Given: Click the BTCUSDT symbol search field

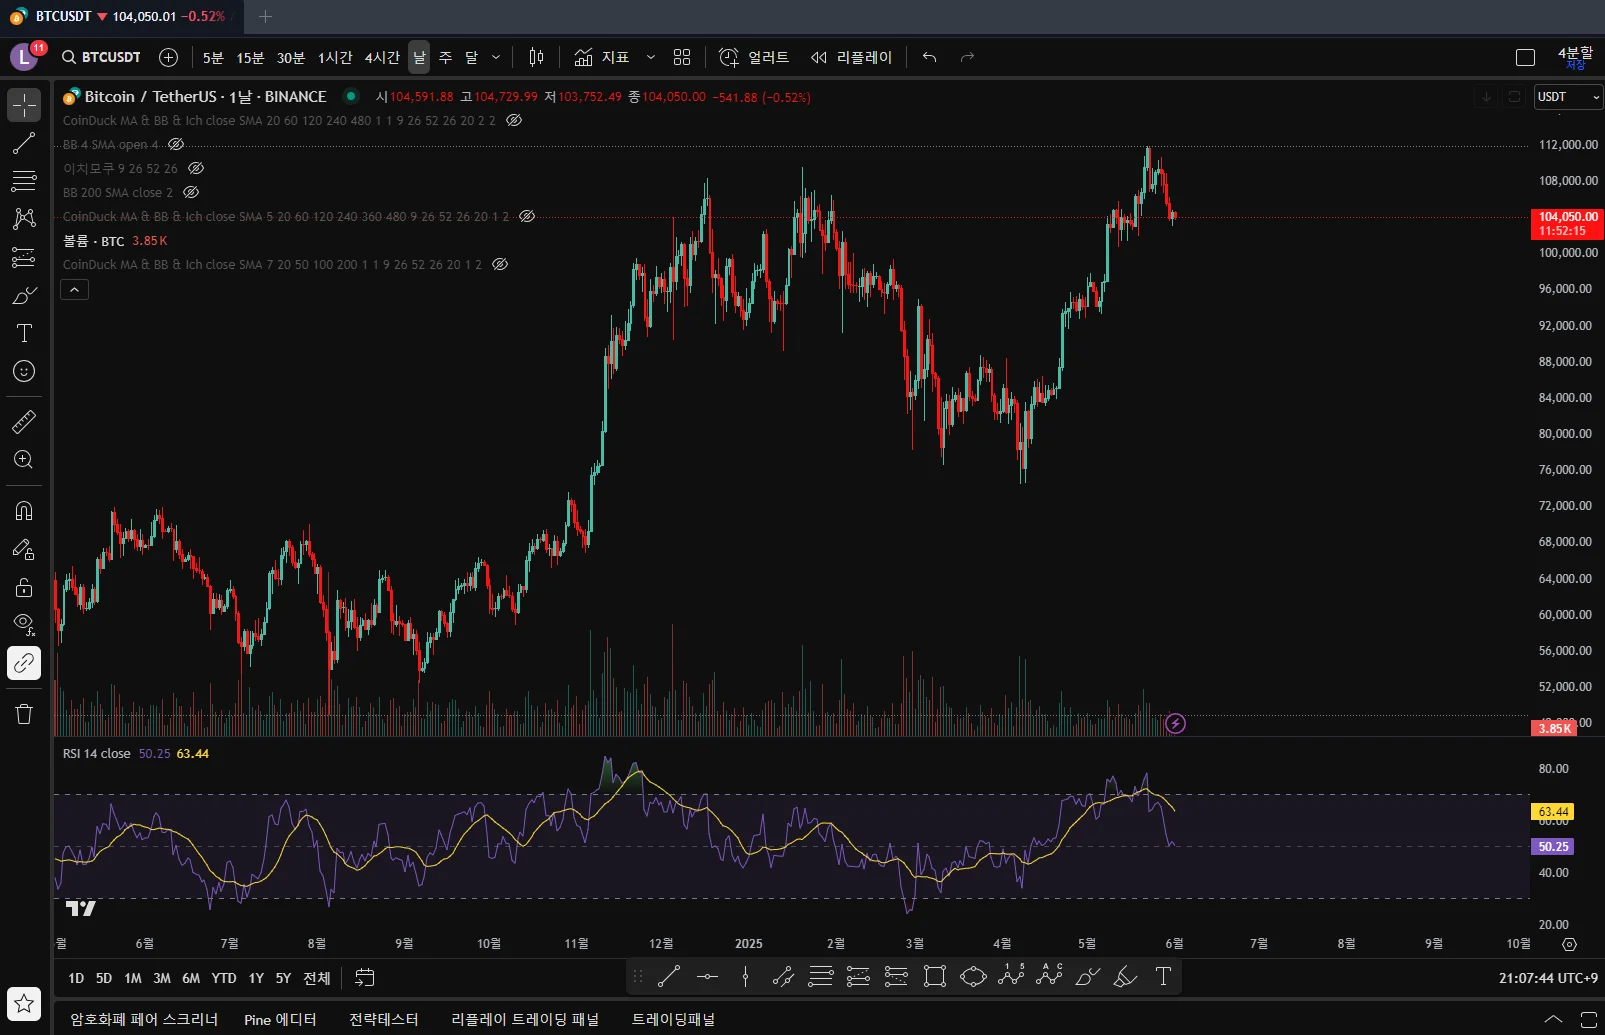Looking at the screenshot, I should pyautogui.click(x=101, y=57).
